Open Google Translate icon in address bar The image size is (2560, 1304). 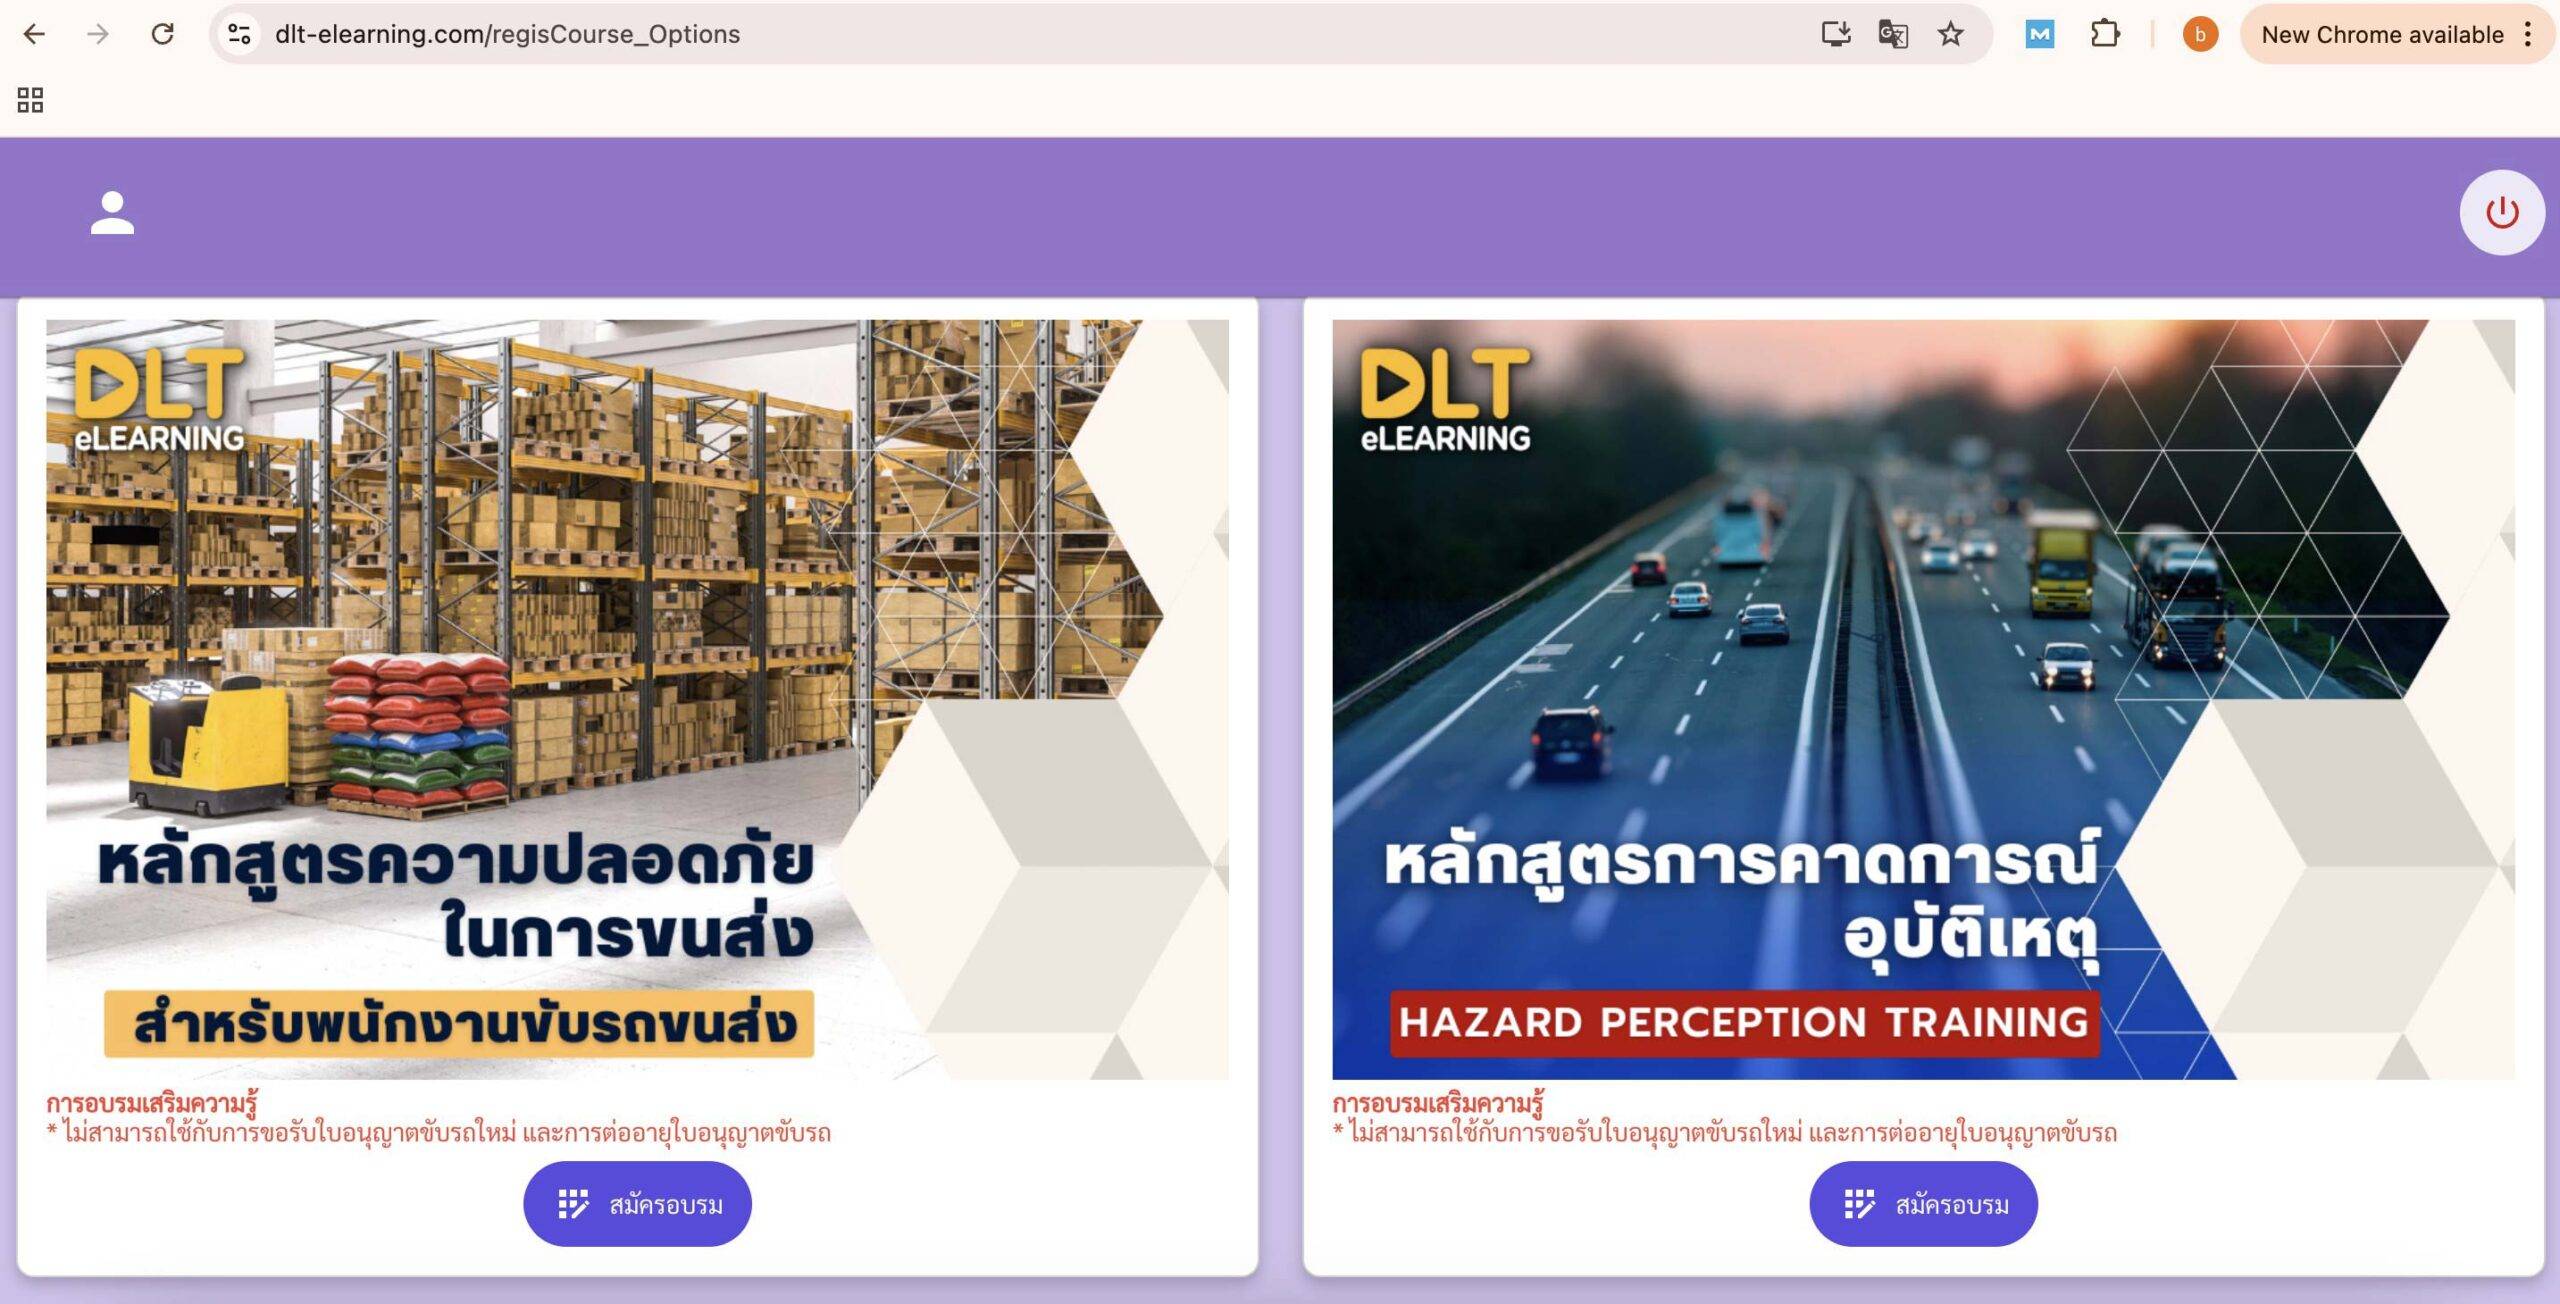1893,34
